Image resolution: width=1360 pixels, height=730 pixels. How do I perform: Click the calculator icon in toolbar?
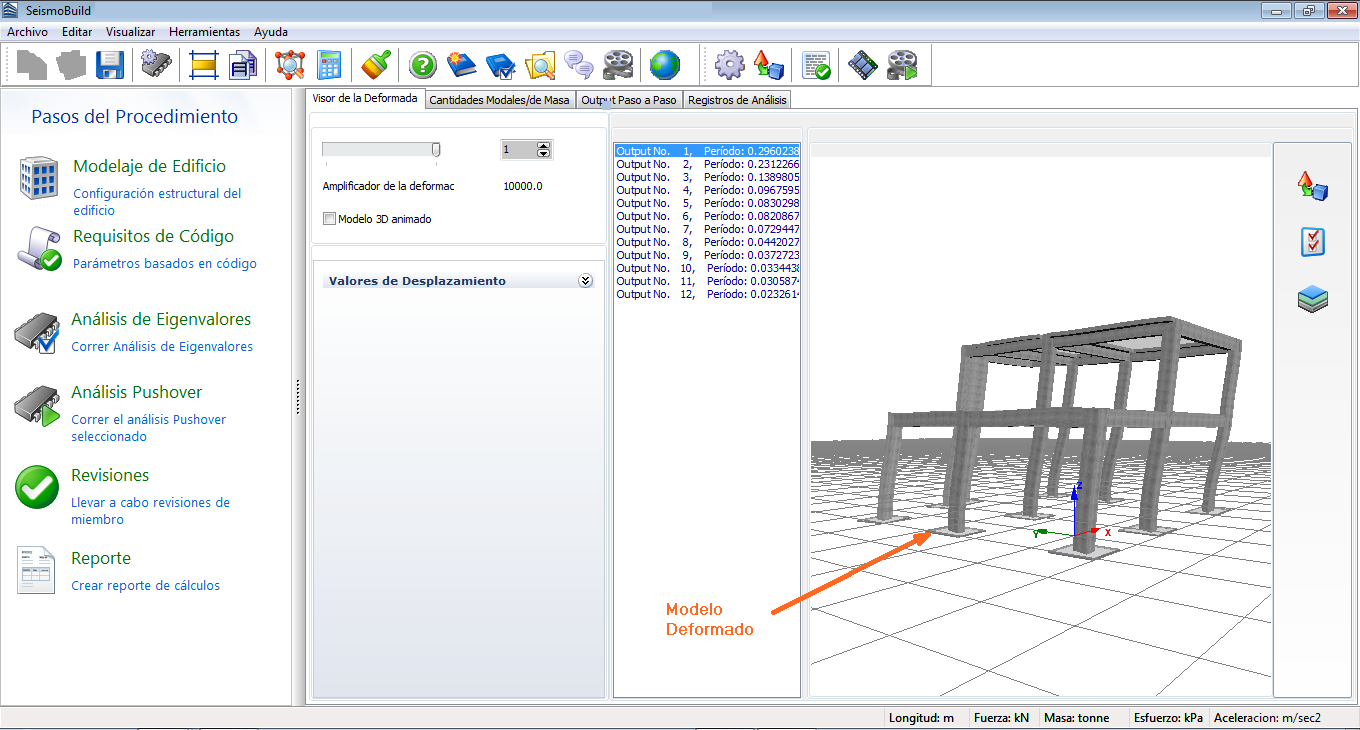pos(329,66)
